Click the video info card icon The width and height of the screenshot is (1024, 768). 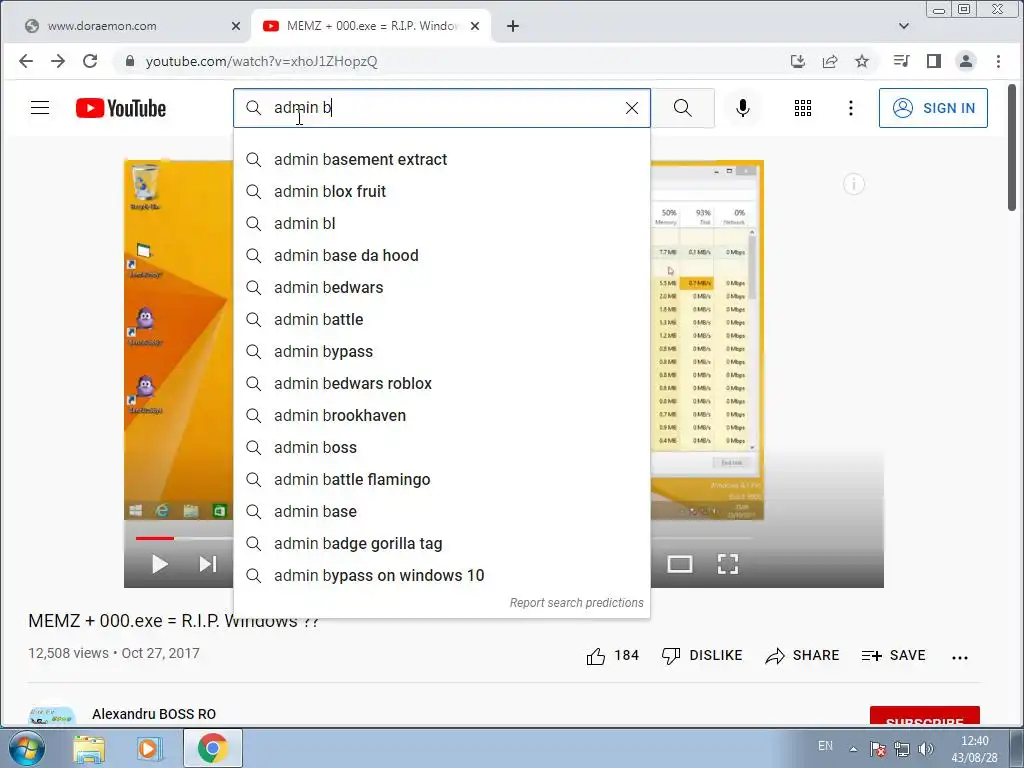[854, 185]
